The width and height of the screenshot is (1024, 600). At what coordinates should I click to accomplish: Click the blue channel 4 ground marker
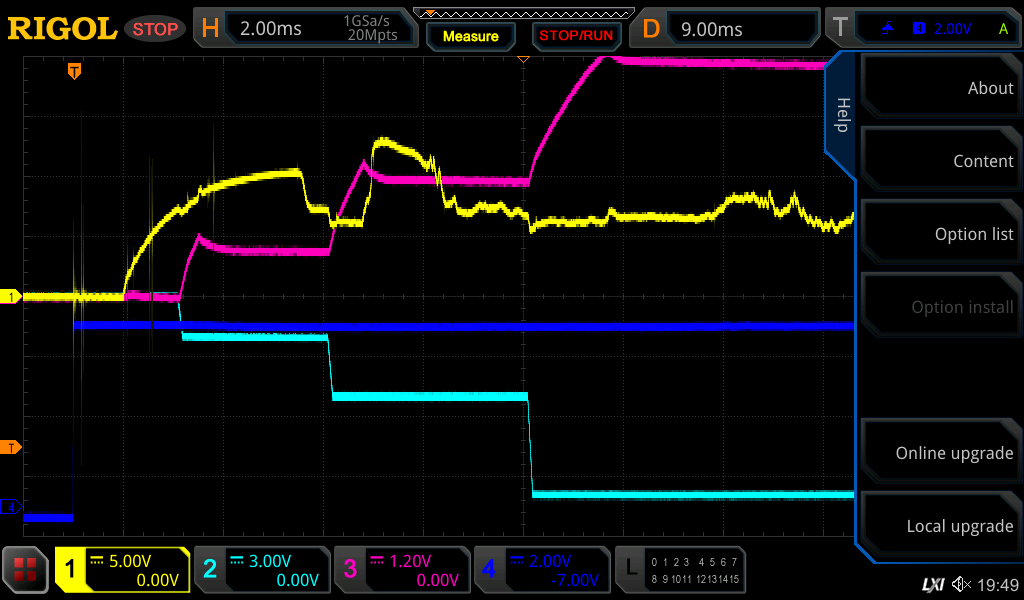(11, 507)
